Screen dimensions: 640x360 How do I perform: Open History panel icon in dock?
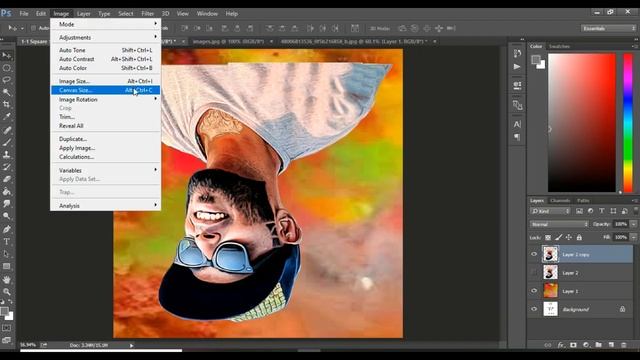click(x=517, y=53)
